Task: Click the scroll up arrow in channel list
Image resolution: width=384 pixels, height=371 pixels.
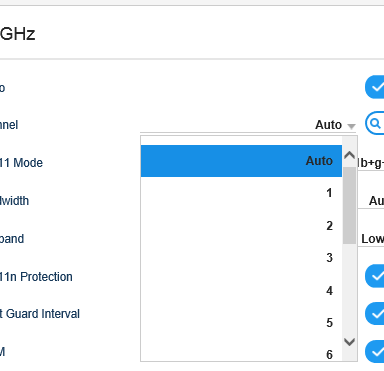Action: pyautogui.click(x=349, y=155)
